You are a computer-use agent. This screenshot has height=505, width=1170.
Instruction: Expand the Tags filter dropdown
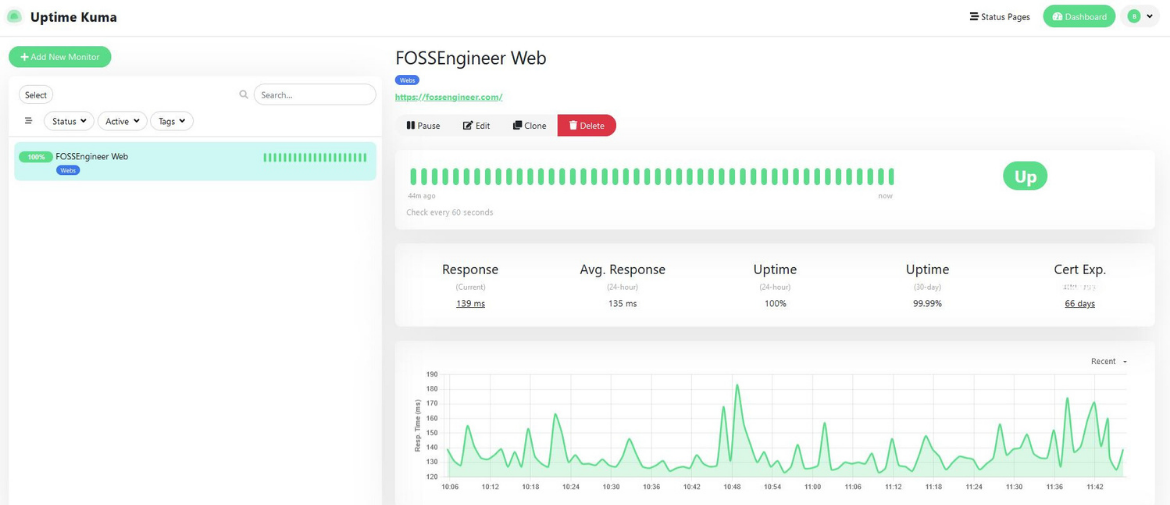click(x=172, y=121)
